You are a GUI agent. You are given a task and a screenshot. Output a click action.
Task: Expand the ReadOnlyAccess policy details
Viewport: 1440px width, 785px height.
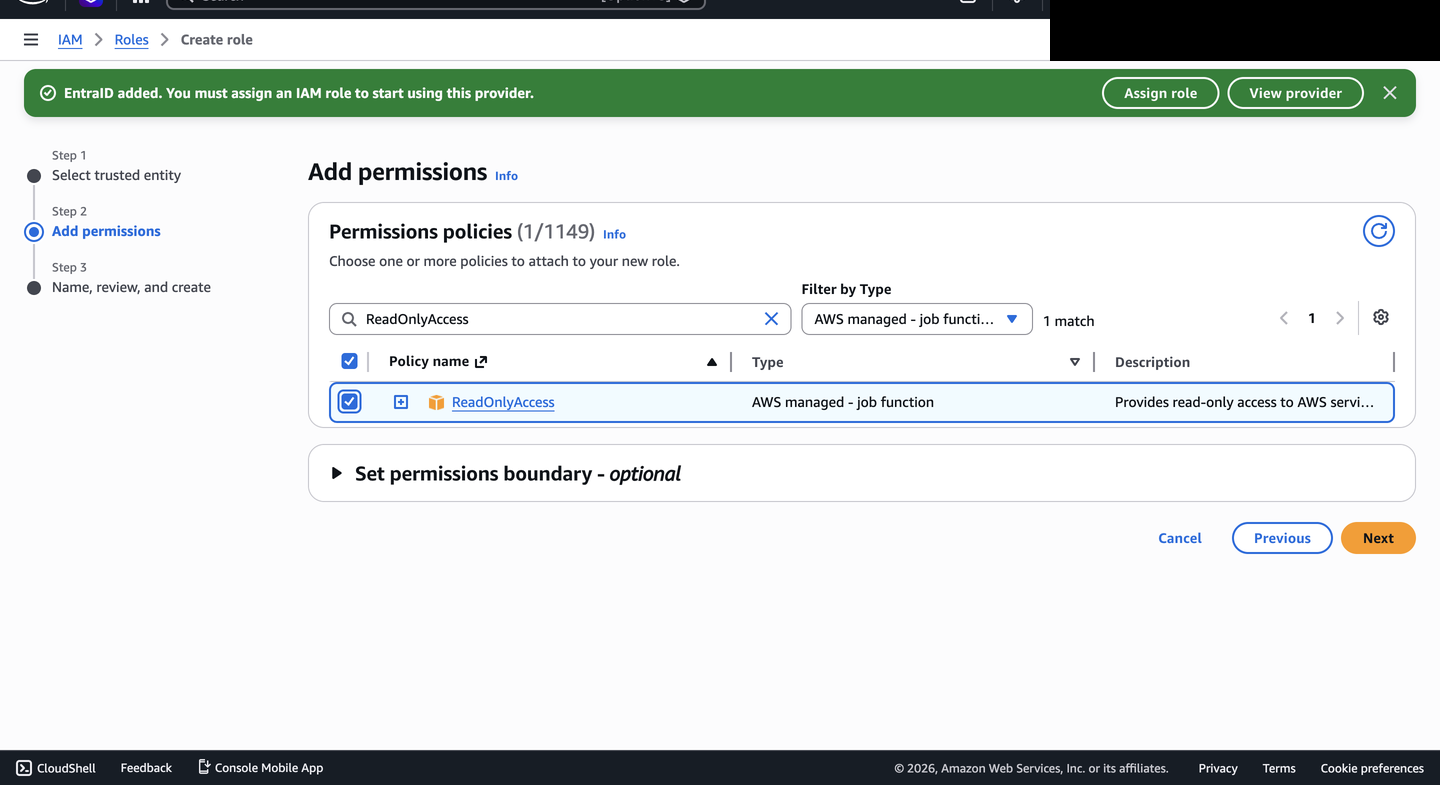coord(401,402)
